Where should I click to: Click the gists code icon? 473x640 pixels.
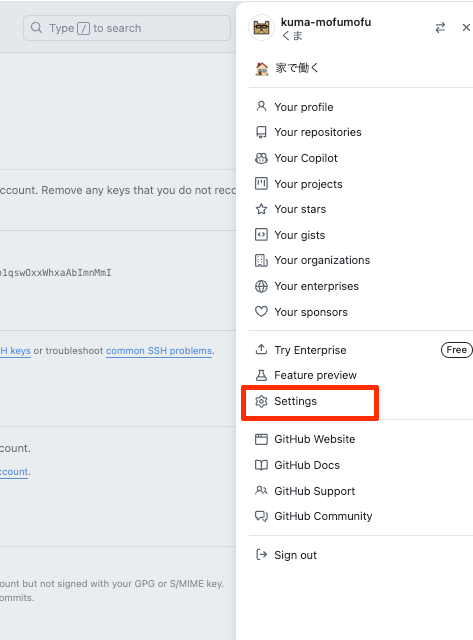point(261,235)
